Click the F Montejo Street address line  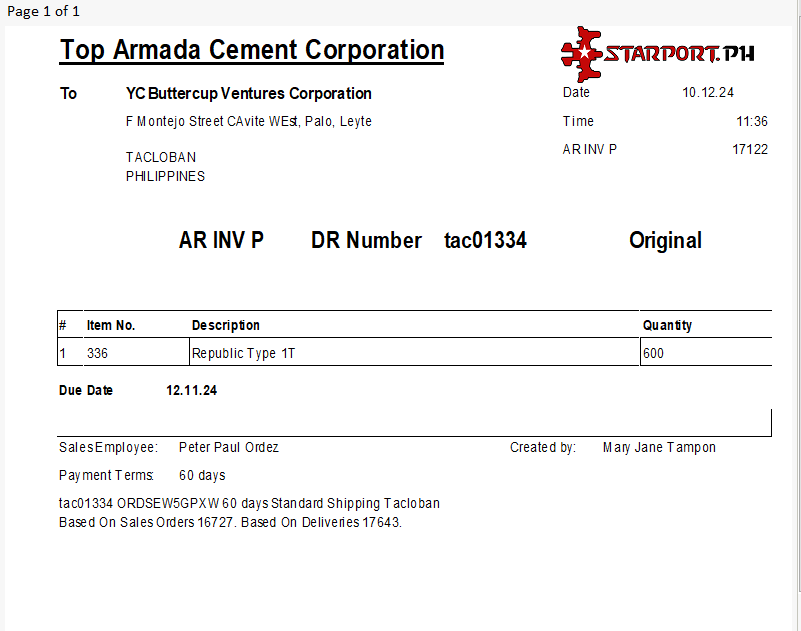coord(248,122)
